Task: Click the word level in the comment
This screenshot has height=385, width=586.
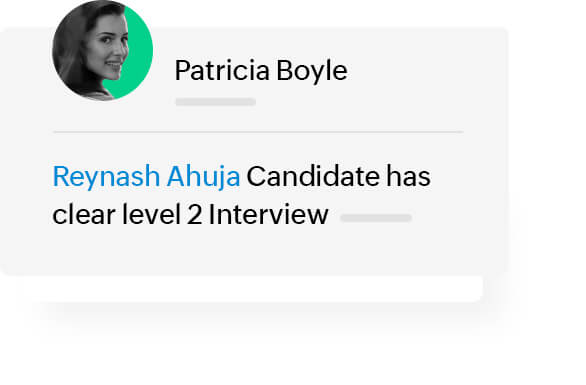Action: point(151,214)
